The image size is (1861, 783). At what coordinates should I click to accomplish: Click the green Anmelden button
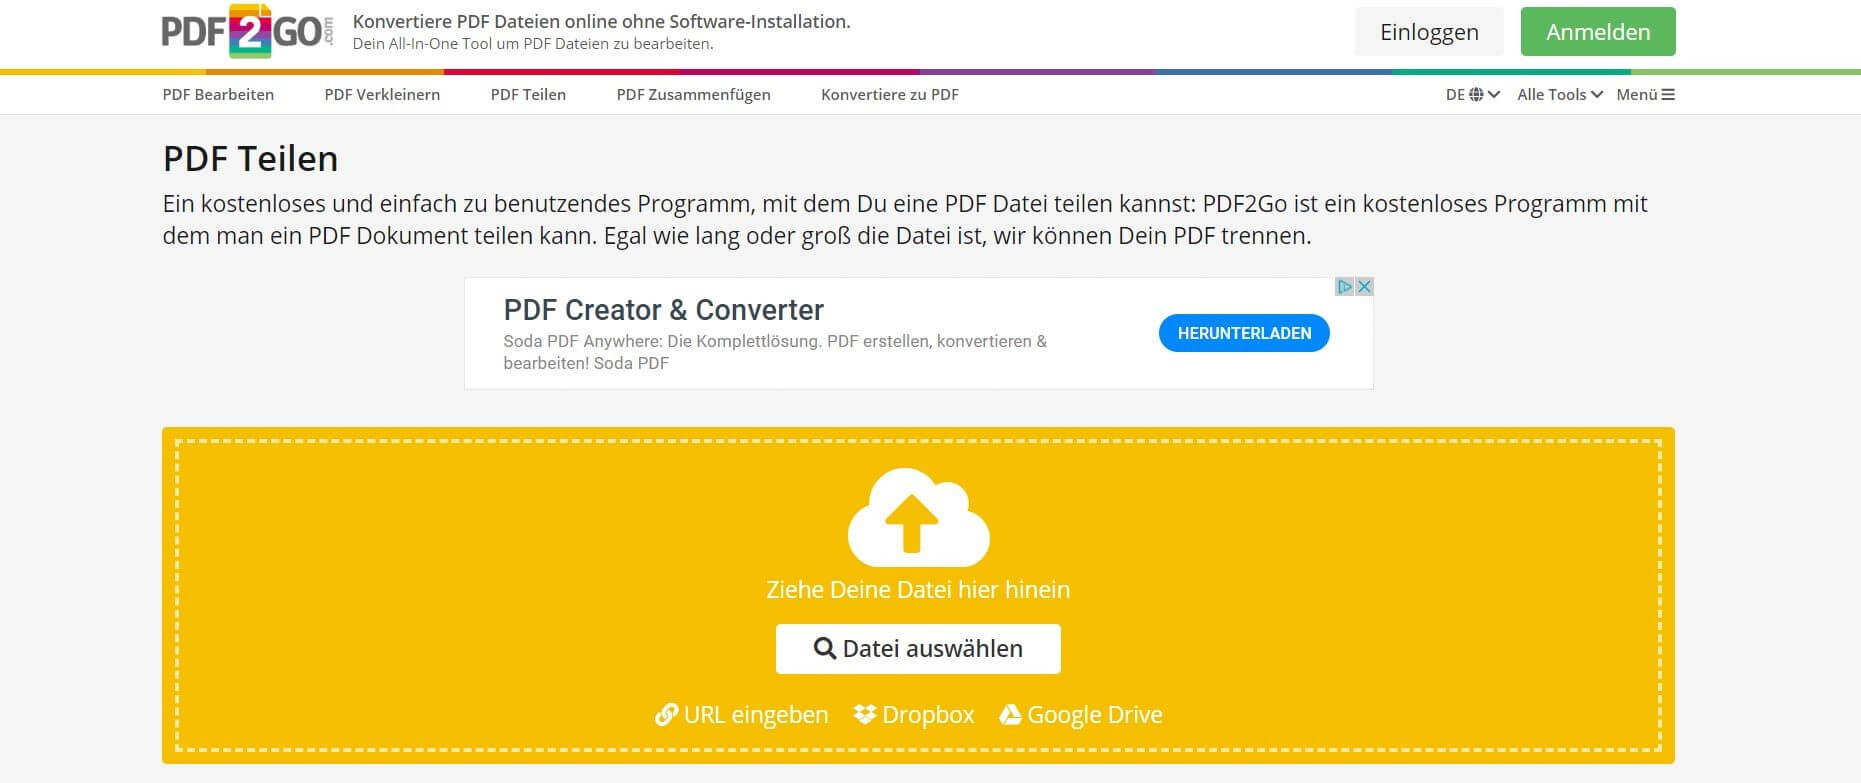pos(1597,32)
